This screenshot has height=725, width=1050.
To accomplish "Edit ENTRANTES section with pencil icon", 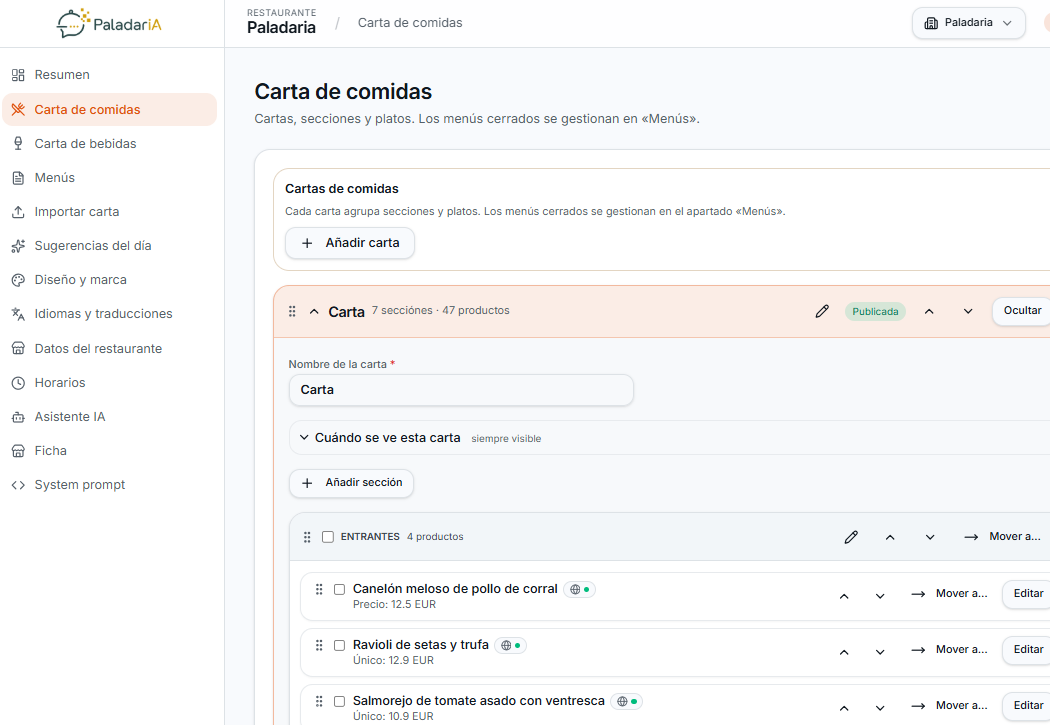I will 851,537.
